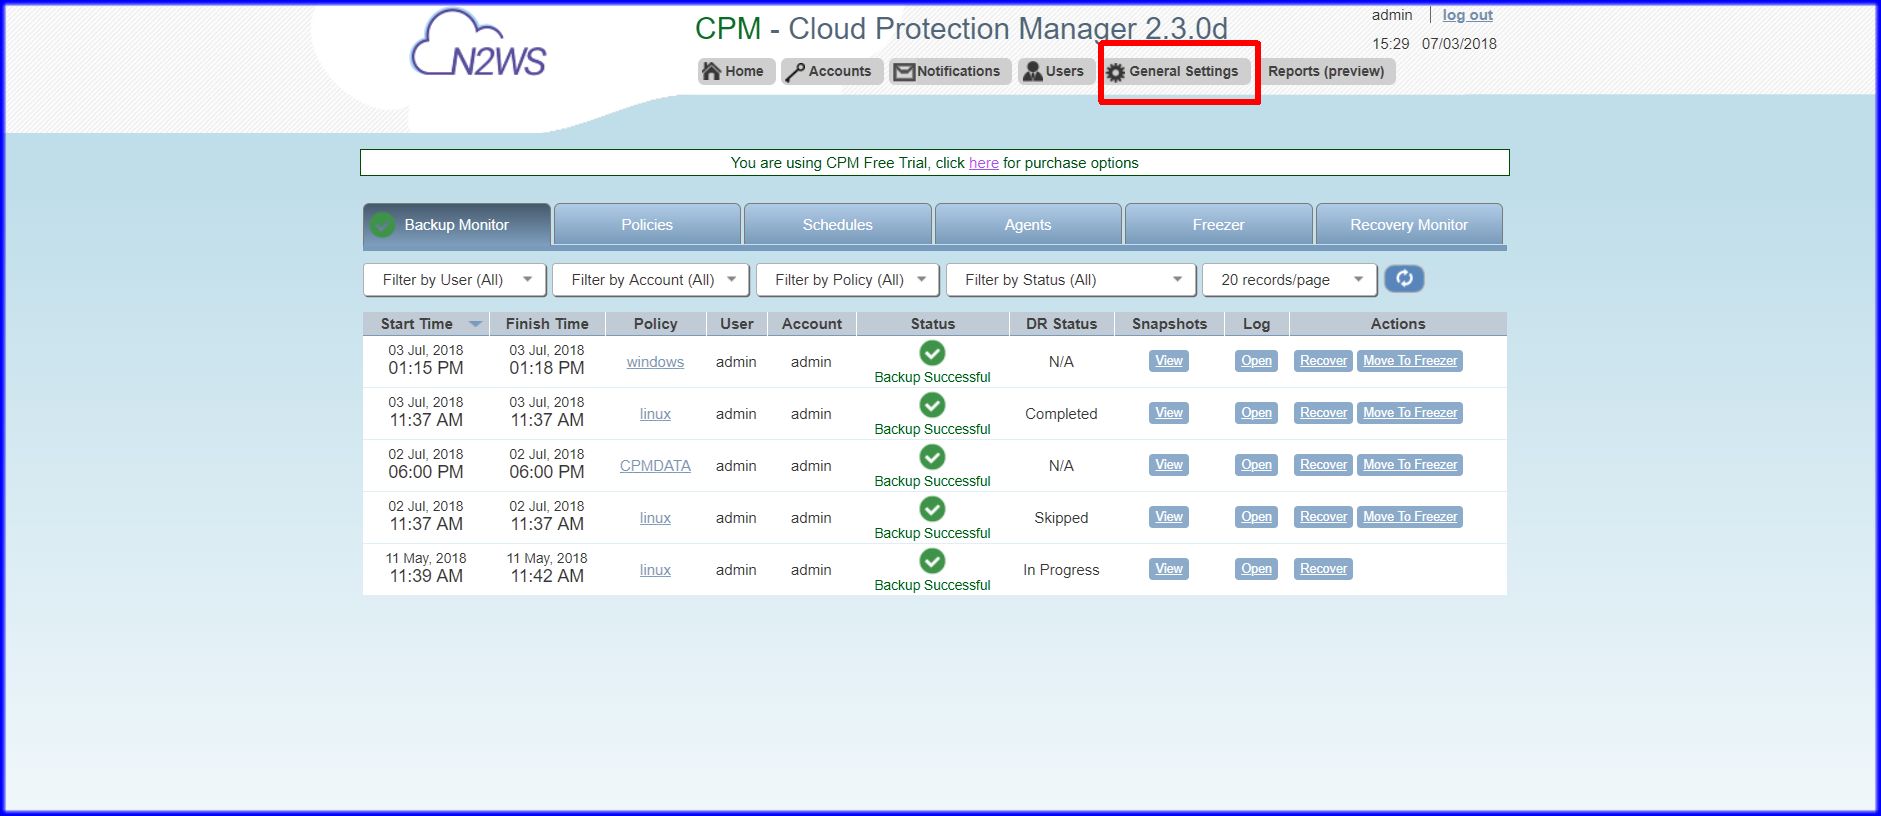Switch to the Recovery Monitor tab
The image size is (1881, 816).
click(1409, 225)
